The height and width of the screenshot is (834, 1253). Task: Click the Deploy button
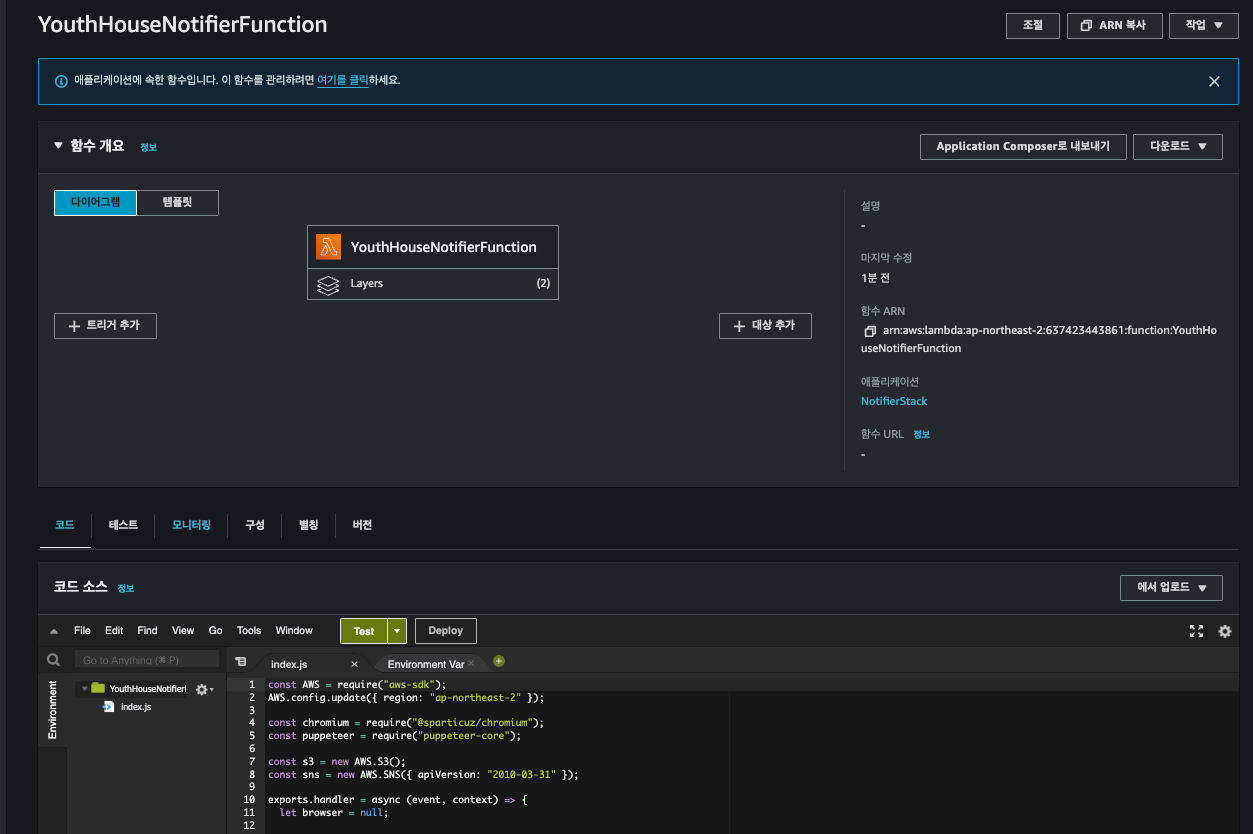coord(446,631)
